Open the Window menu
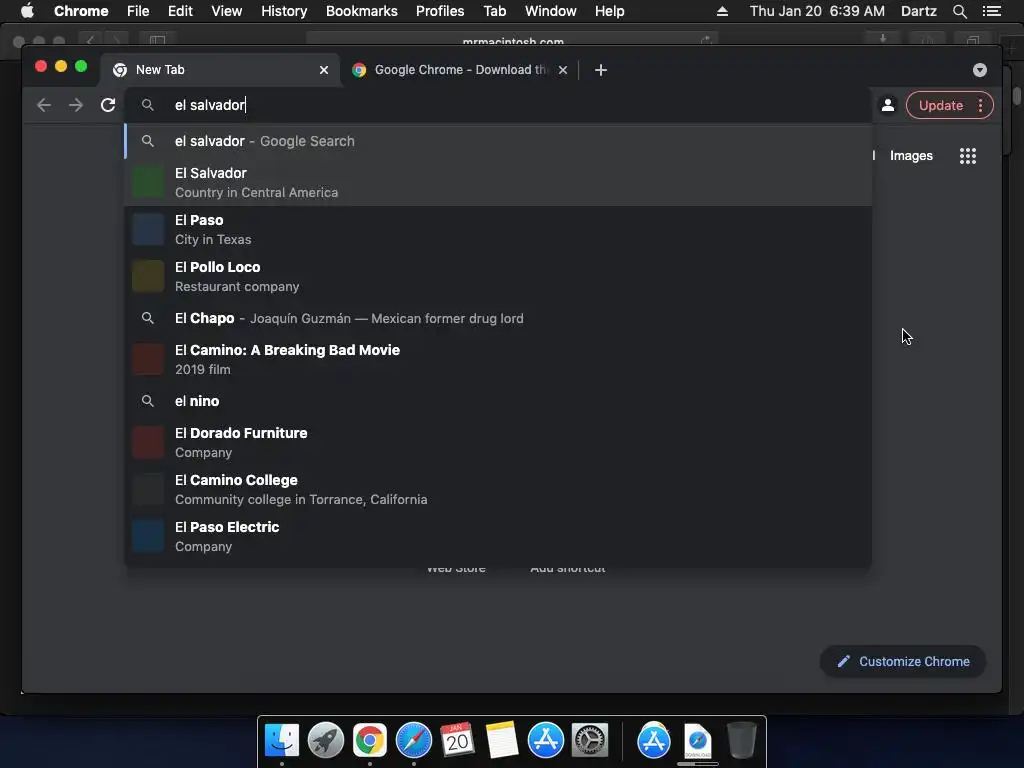 (x=551, y=11)
